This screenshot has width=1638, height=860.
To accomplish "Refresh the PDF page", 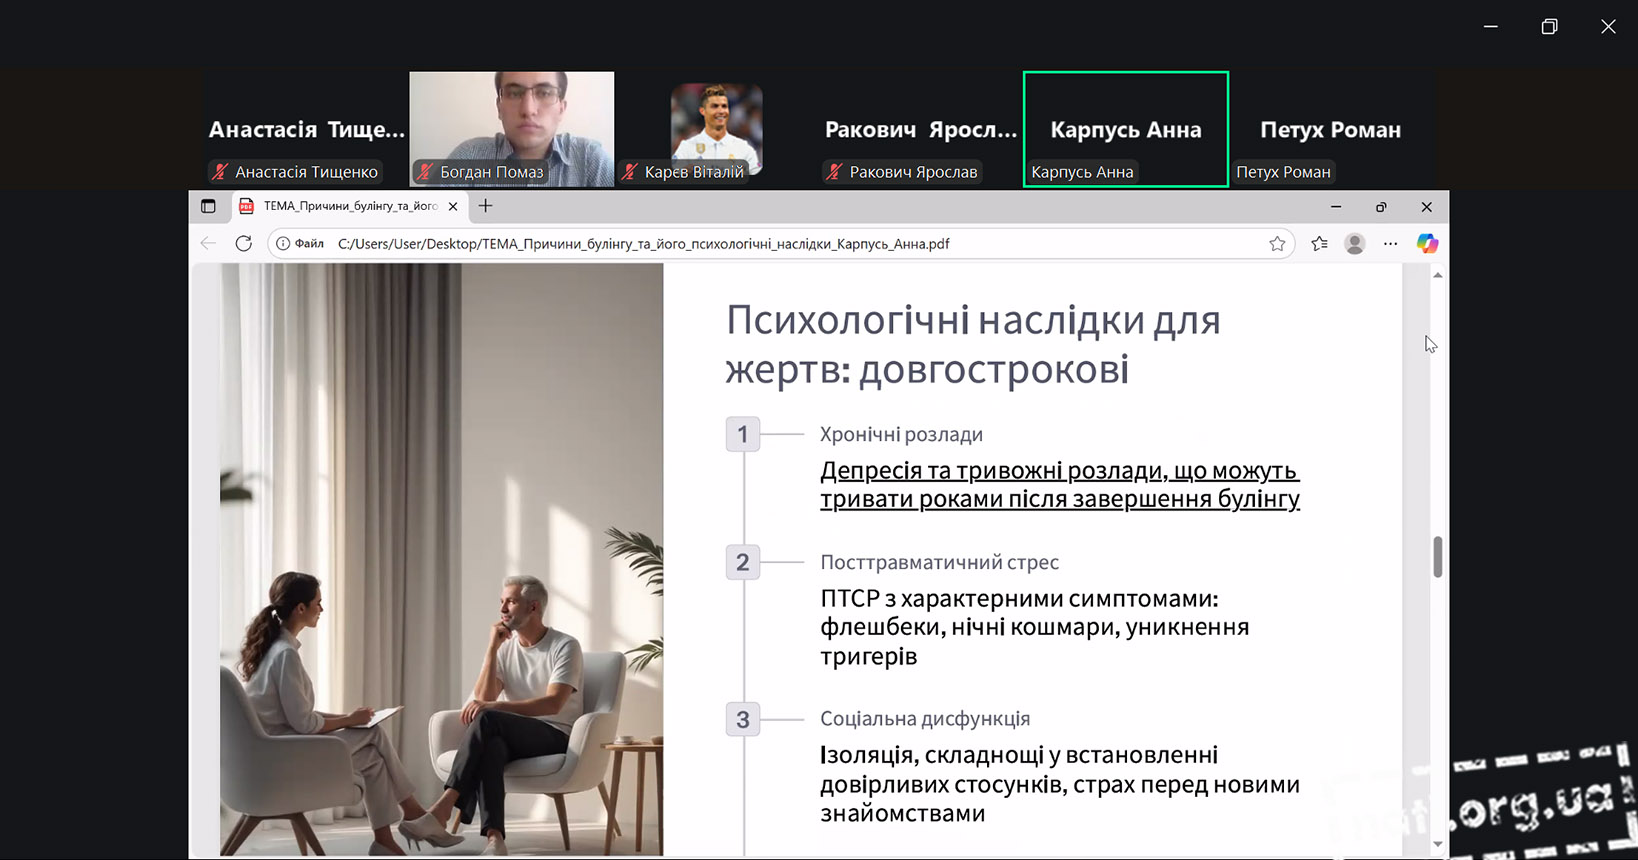I will pyautogui.click(x=243, y=243).
